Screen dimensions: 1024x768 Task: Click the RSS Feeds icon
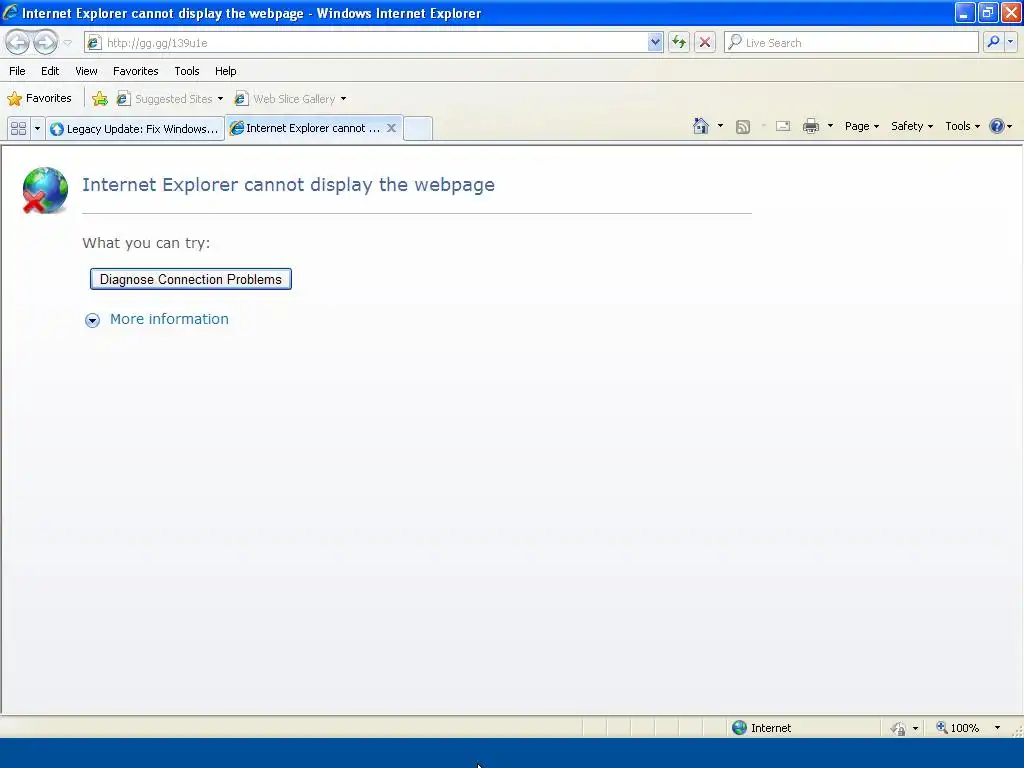tap(743, 127)
